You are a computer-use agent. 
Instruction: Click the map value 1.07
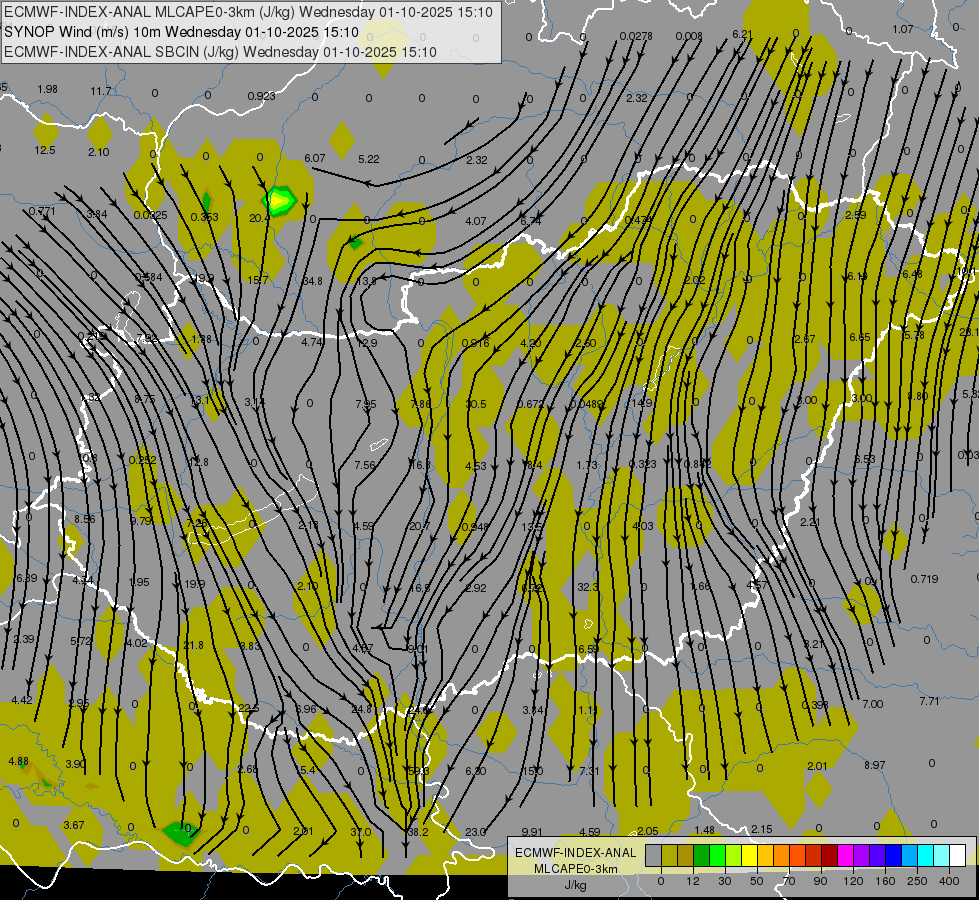(903, 29)
